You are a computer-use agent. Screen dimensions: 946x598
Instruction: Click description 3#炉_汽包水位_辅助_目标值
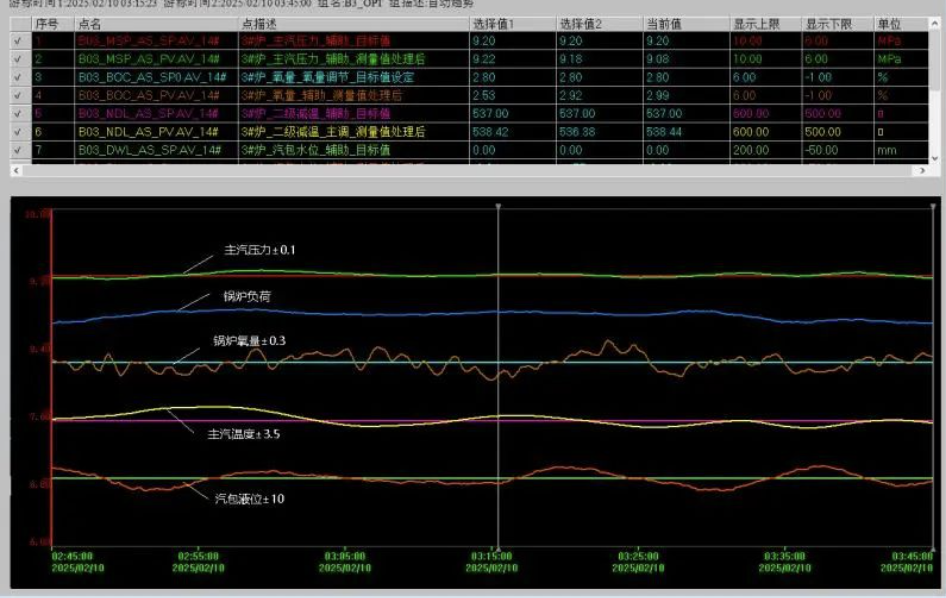(316, 150)
